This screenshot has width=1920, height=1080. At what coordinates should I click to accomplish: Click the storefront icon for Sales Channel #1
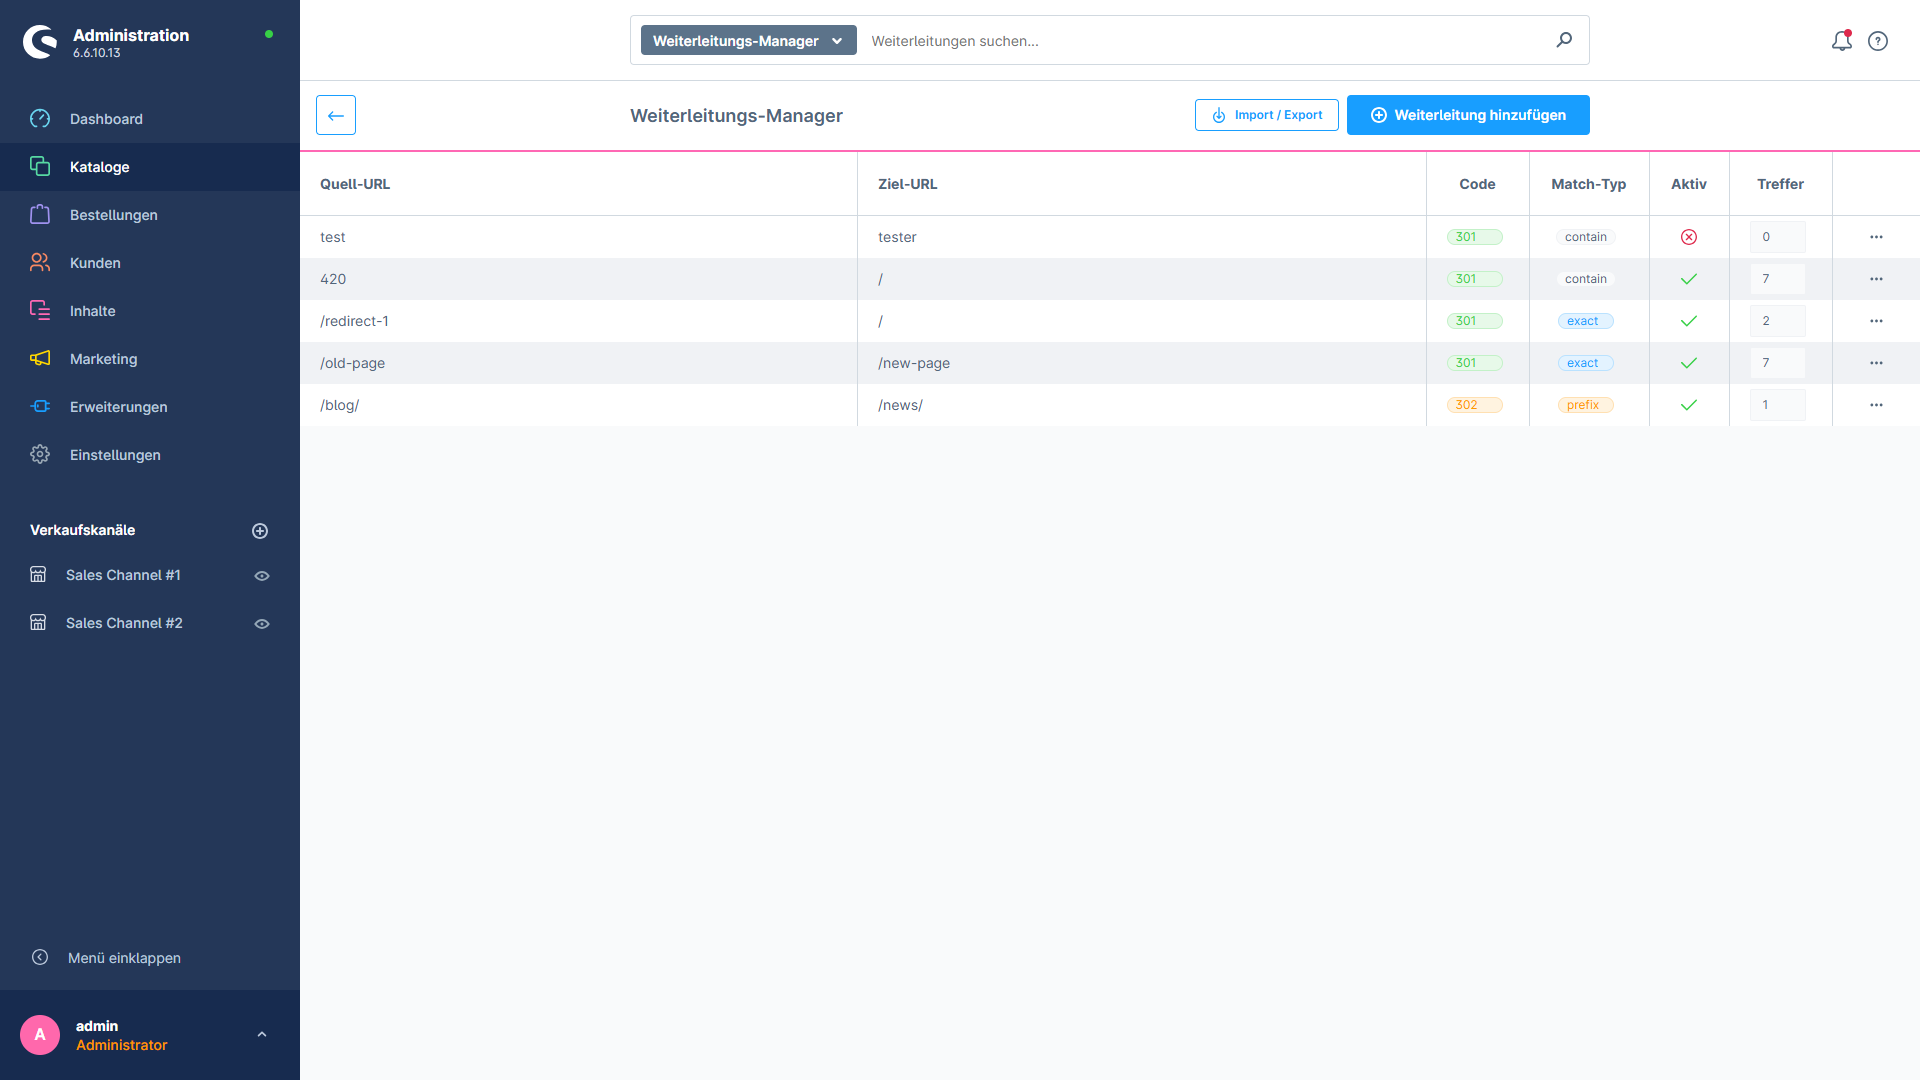click(38, 575)
